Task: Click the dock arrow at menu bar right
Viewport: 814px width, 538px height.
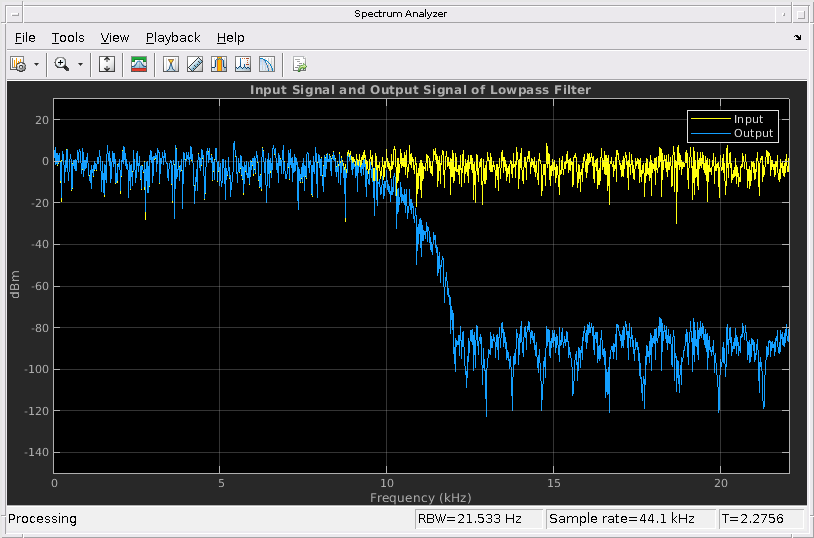Action: pos(797,38)
